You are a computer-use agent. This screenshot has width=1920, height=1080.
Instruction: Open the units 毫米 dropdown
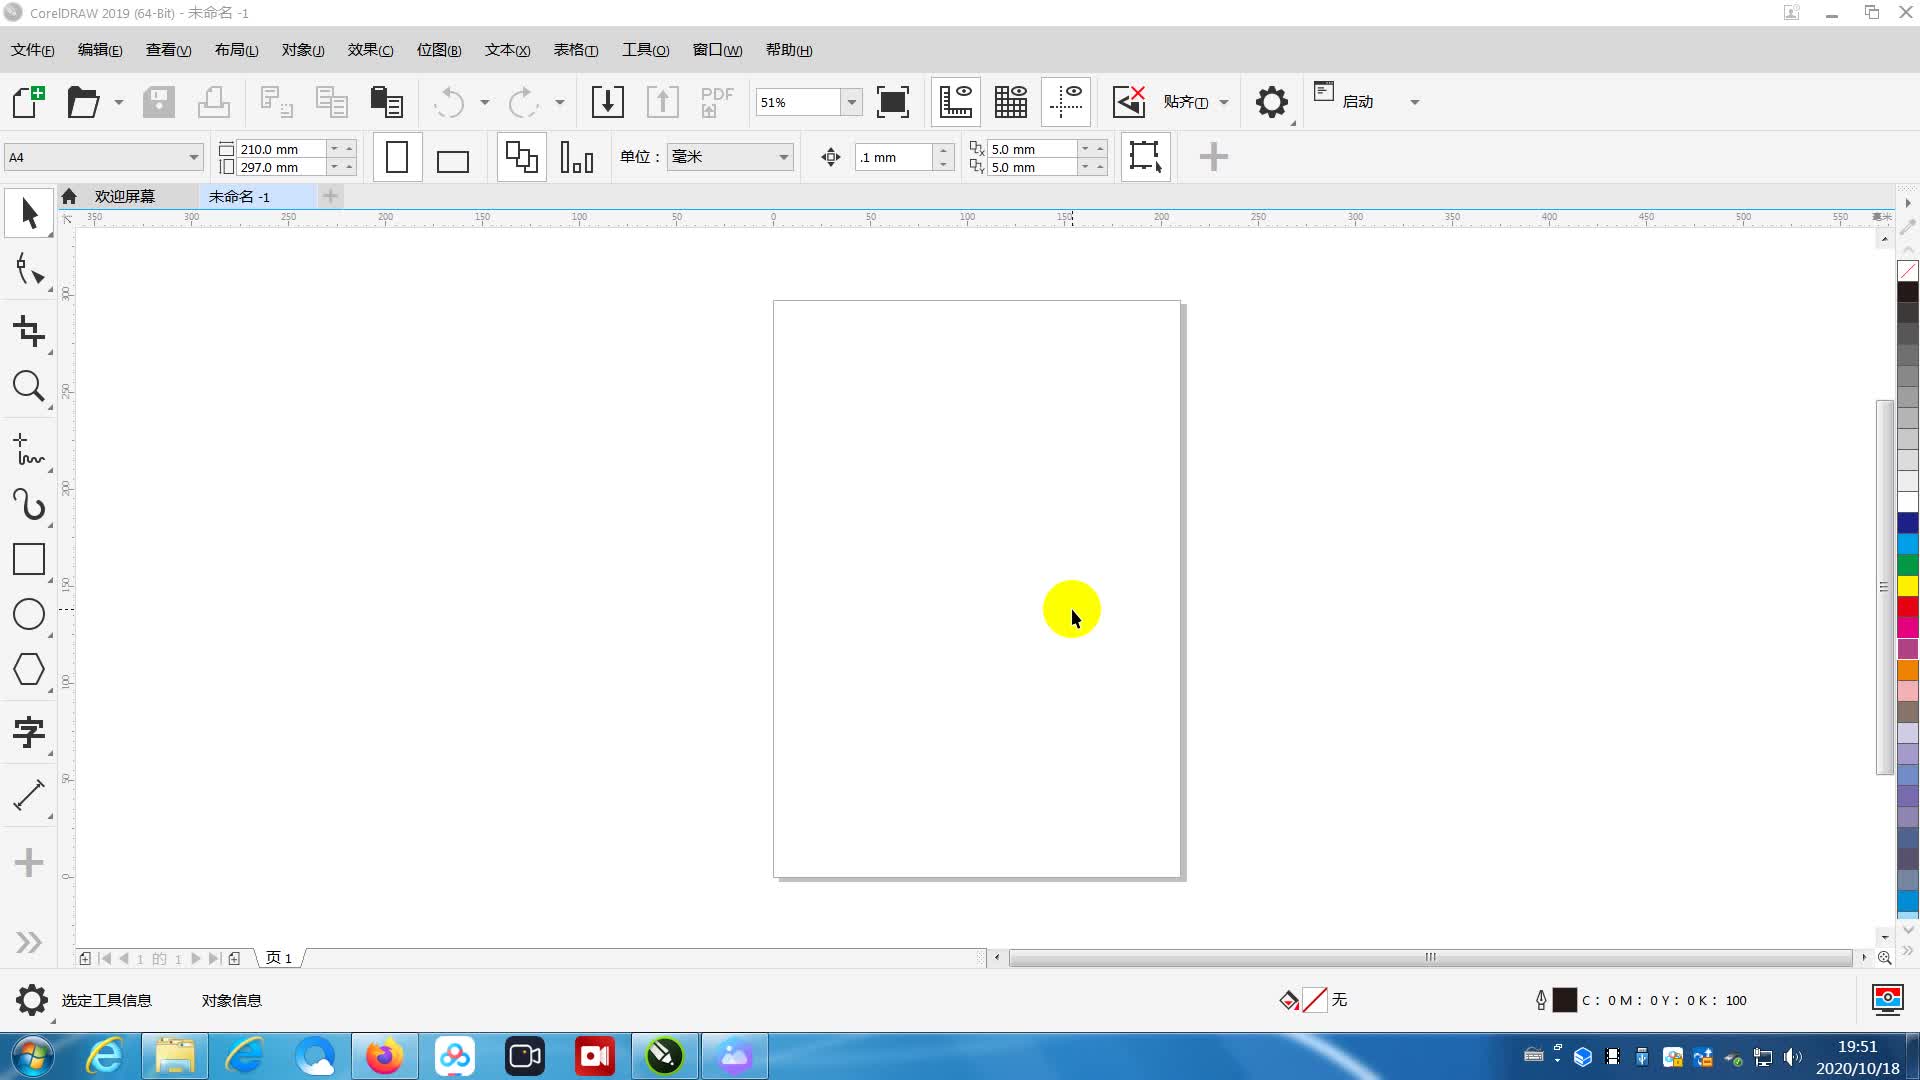[x=783, y=157]
